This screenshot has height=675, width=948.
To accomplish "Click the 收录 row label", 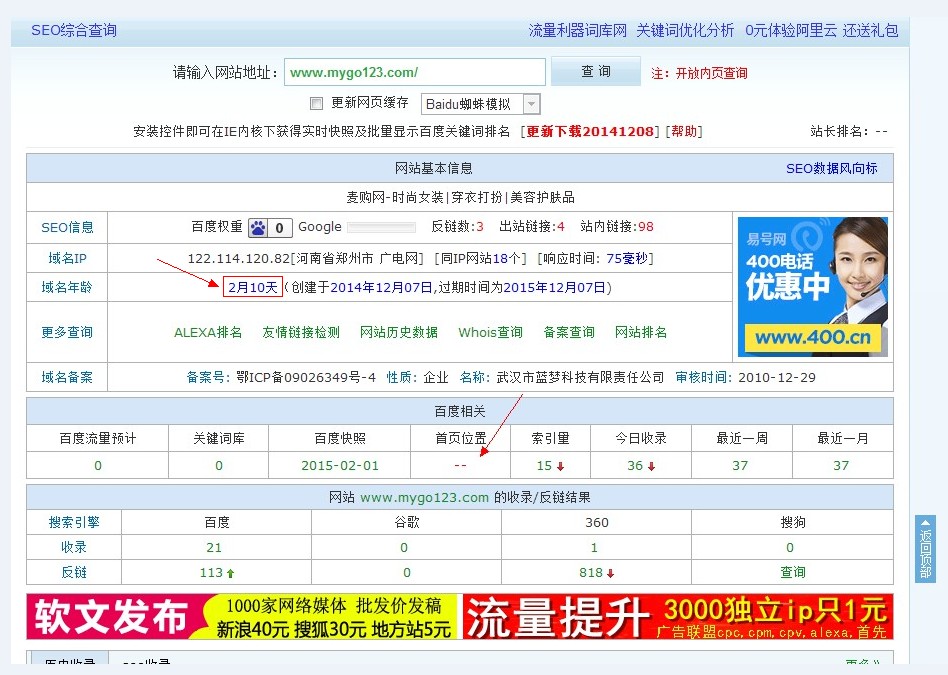I will (74, 547).
